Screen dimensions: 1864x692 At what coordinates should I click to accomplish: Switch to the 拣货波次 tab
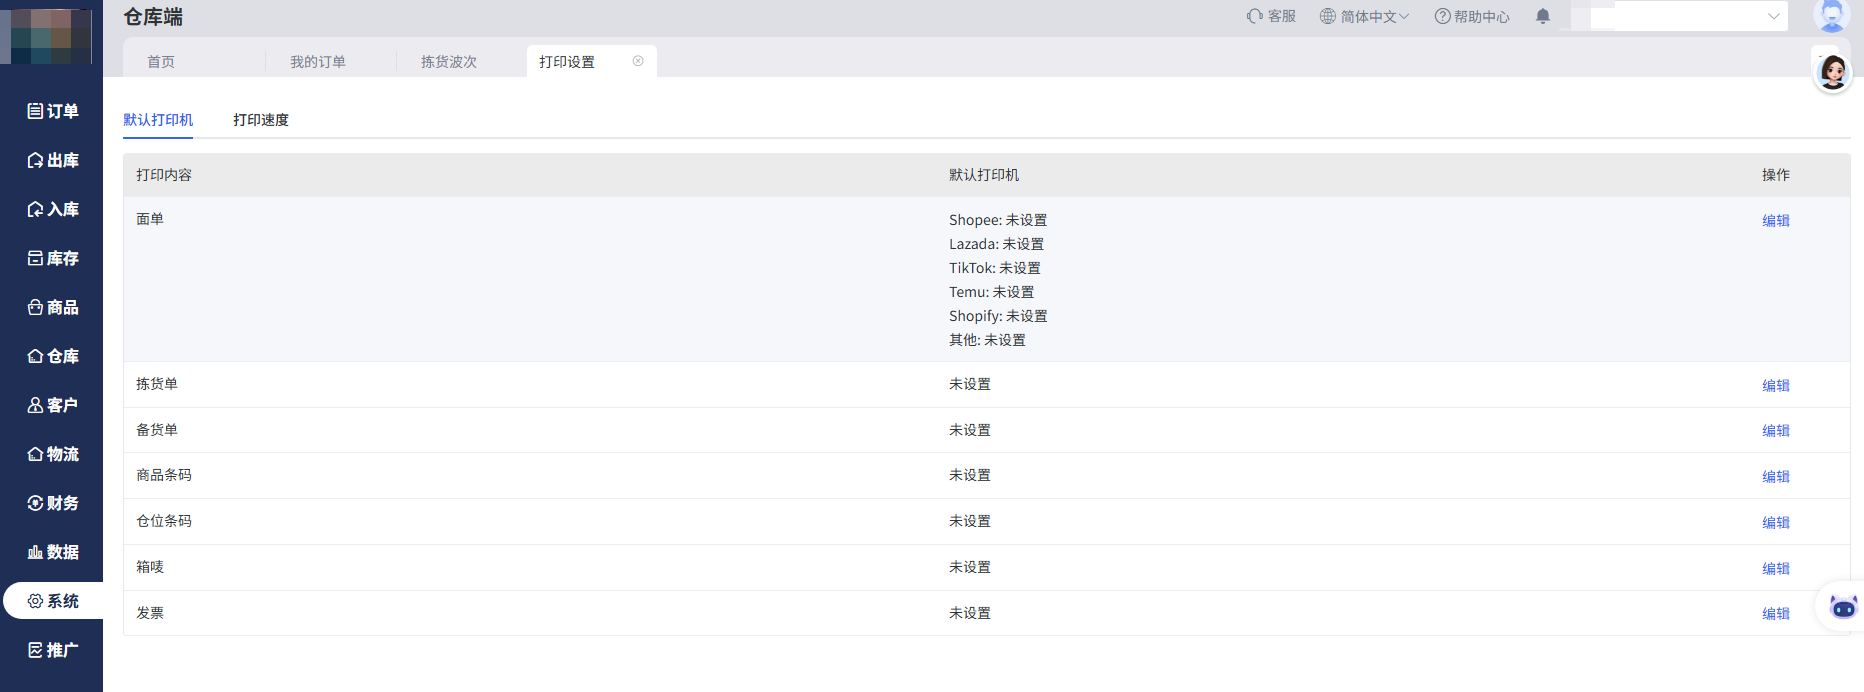(449, 62)
